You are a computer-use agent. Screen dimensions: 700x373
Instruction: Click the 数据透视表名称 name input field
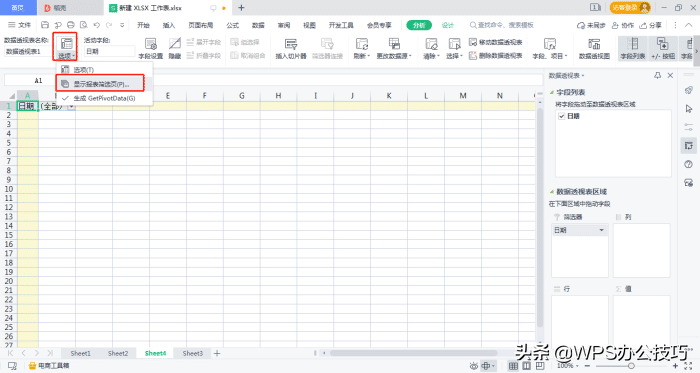(x=28, y=52)
